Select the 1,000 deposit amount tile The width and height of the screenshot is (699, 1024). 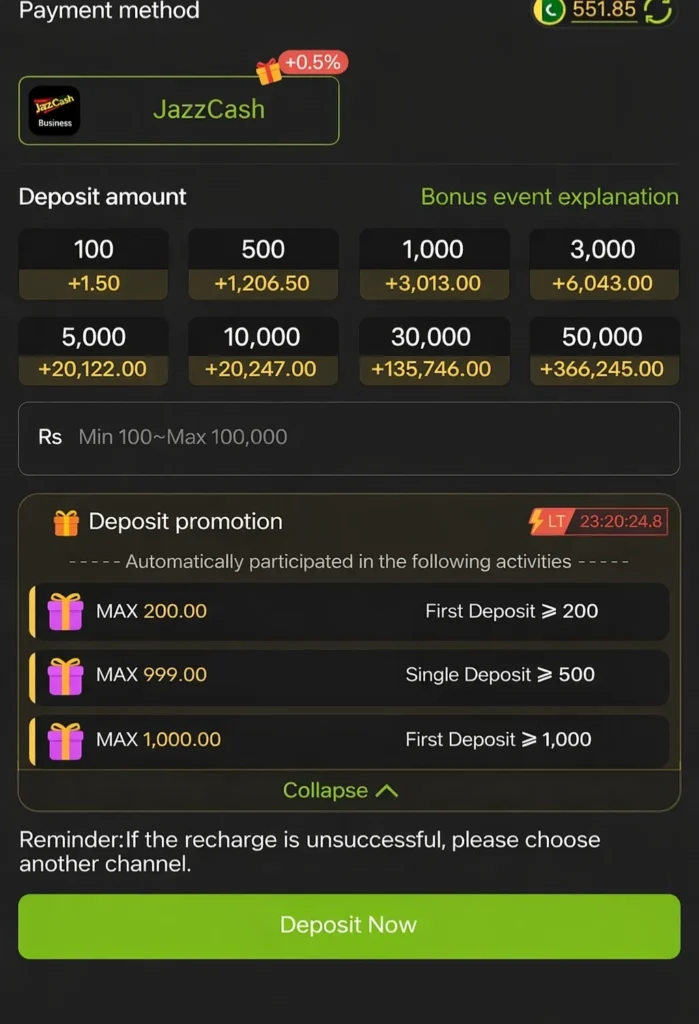click(x=434, y=264)
